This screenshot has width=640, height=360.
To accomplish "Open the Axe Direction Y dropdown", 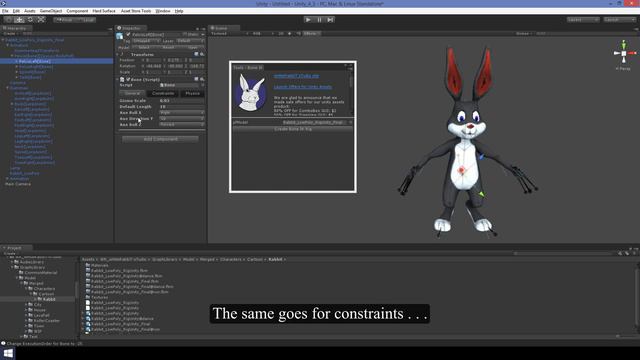I will point(182,118).
